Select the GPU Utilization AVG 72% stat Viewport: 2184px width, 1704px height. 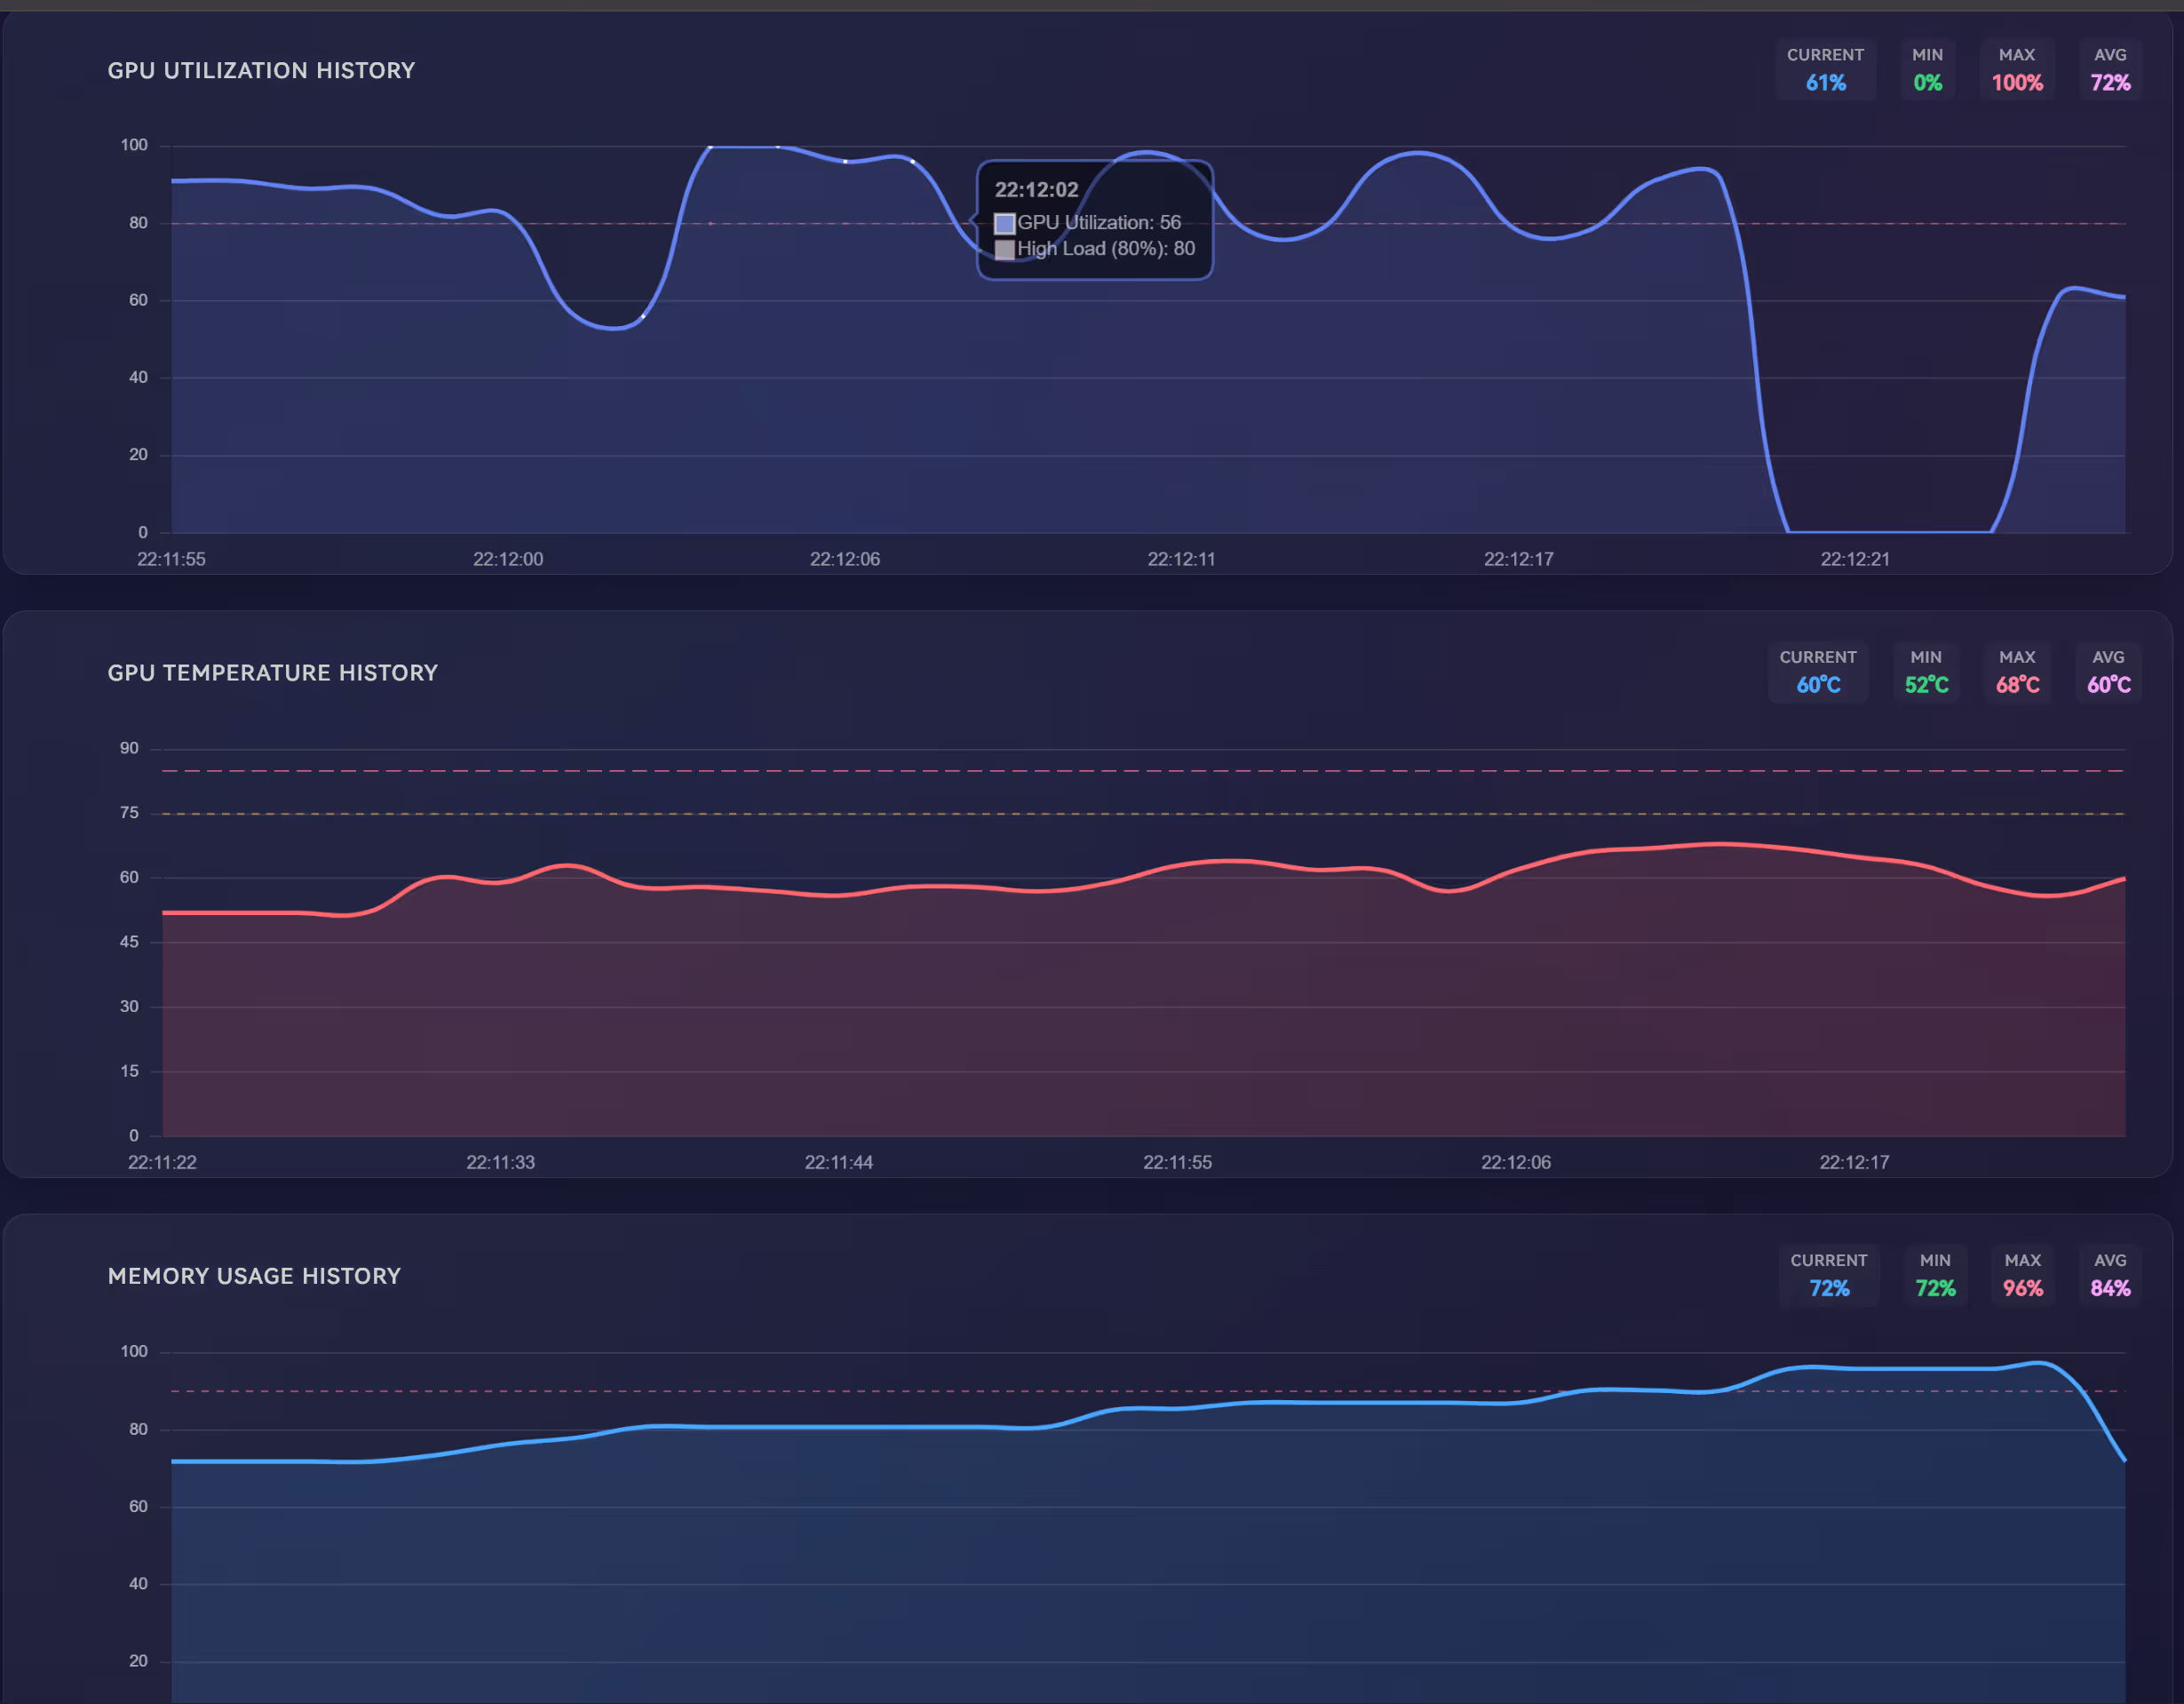point(2110,70)
